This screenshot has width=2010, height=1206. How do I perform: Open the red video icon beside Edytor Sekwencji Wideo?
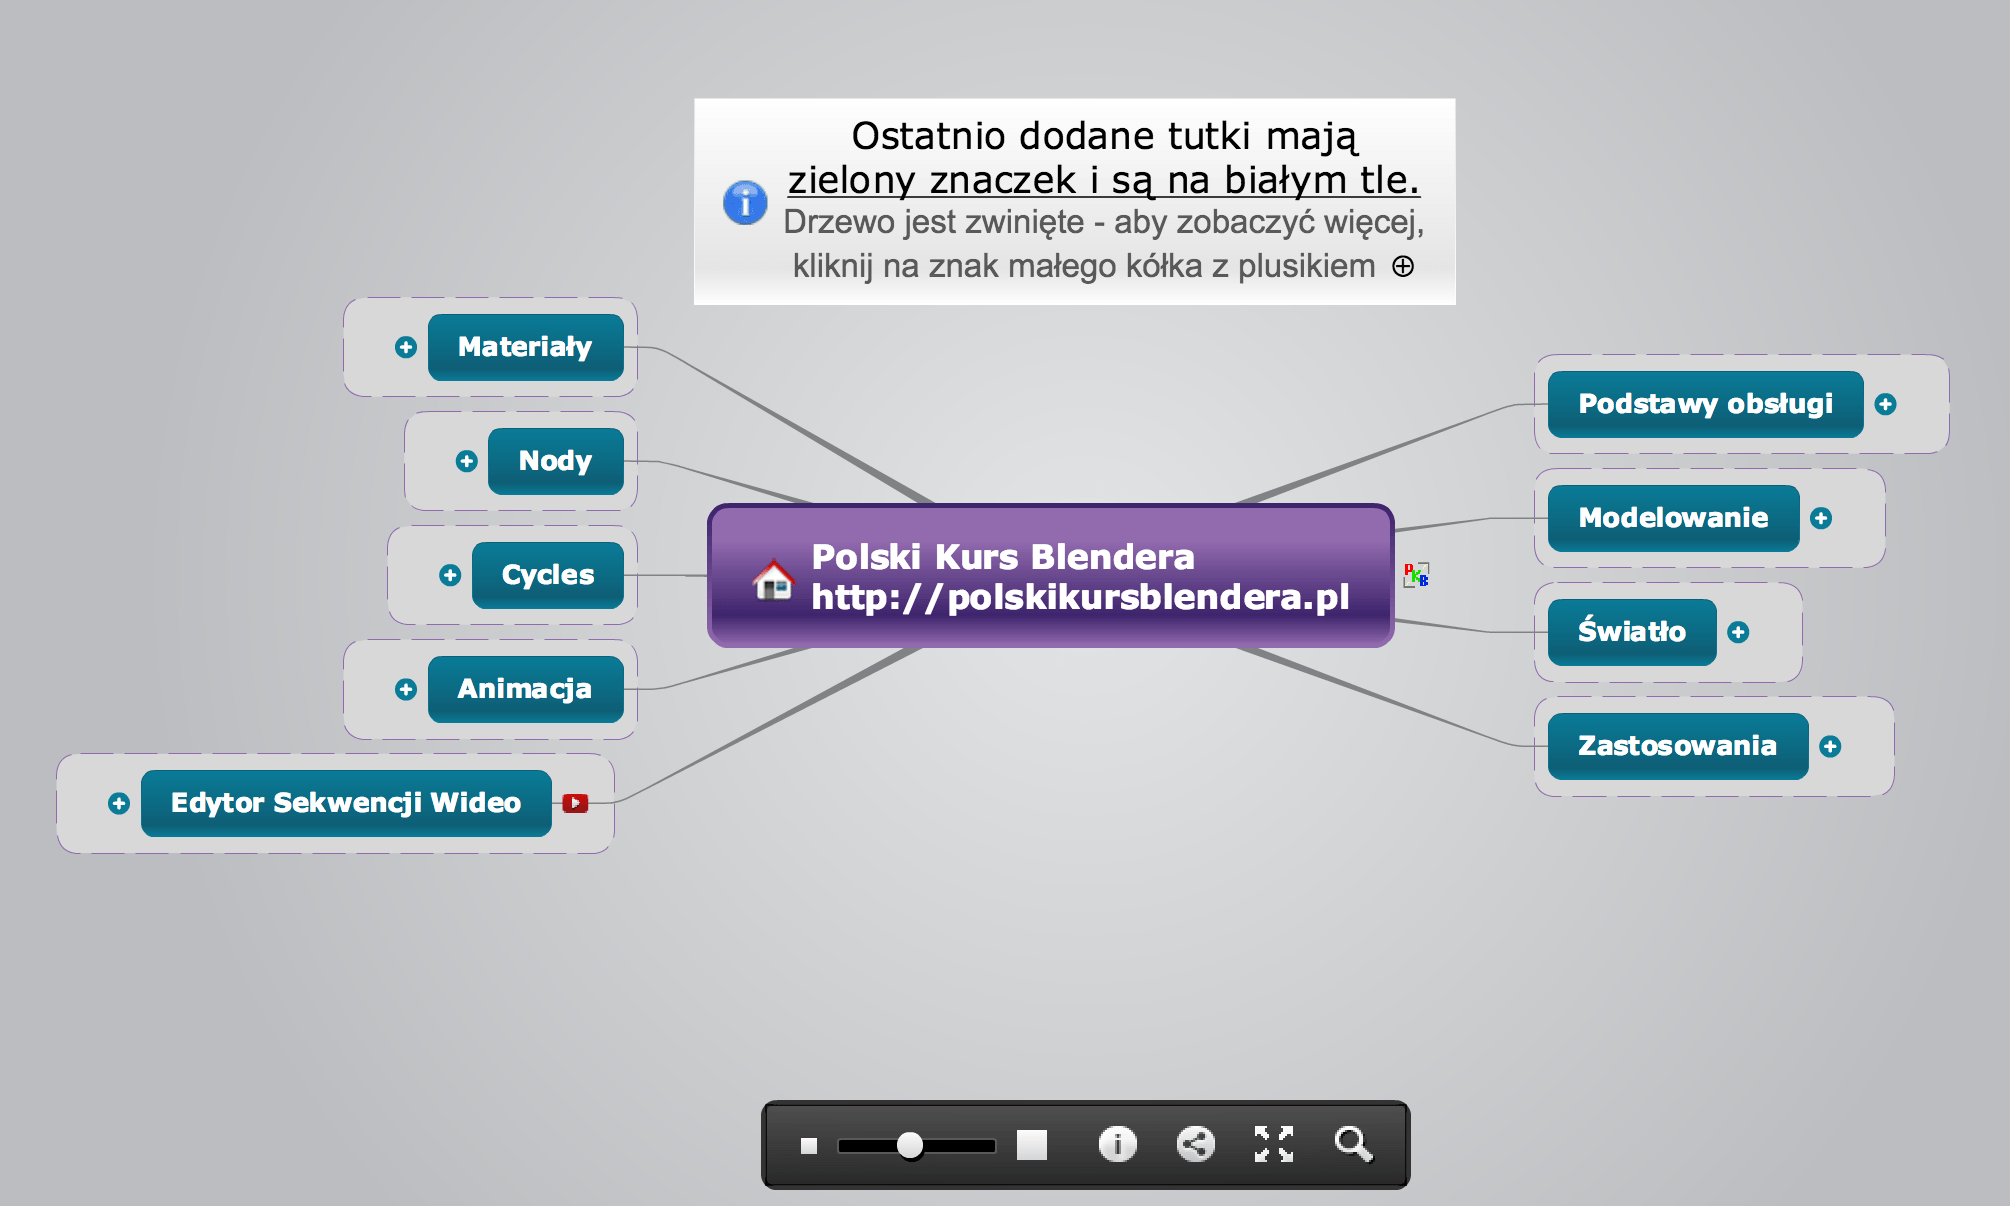[575, 803]
